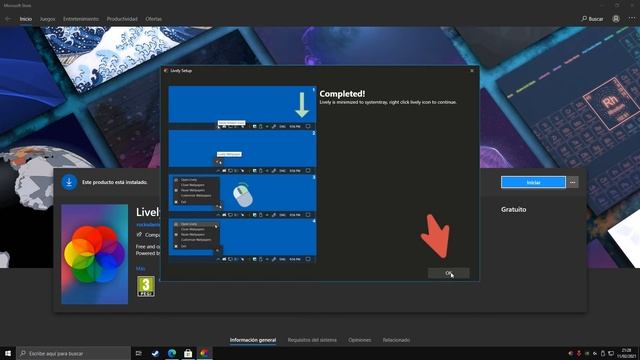
Task: Switch to the Inicio tab
Action: click(26, 19)
